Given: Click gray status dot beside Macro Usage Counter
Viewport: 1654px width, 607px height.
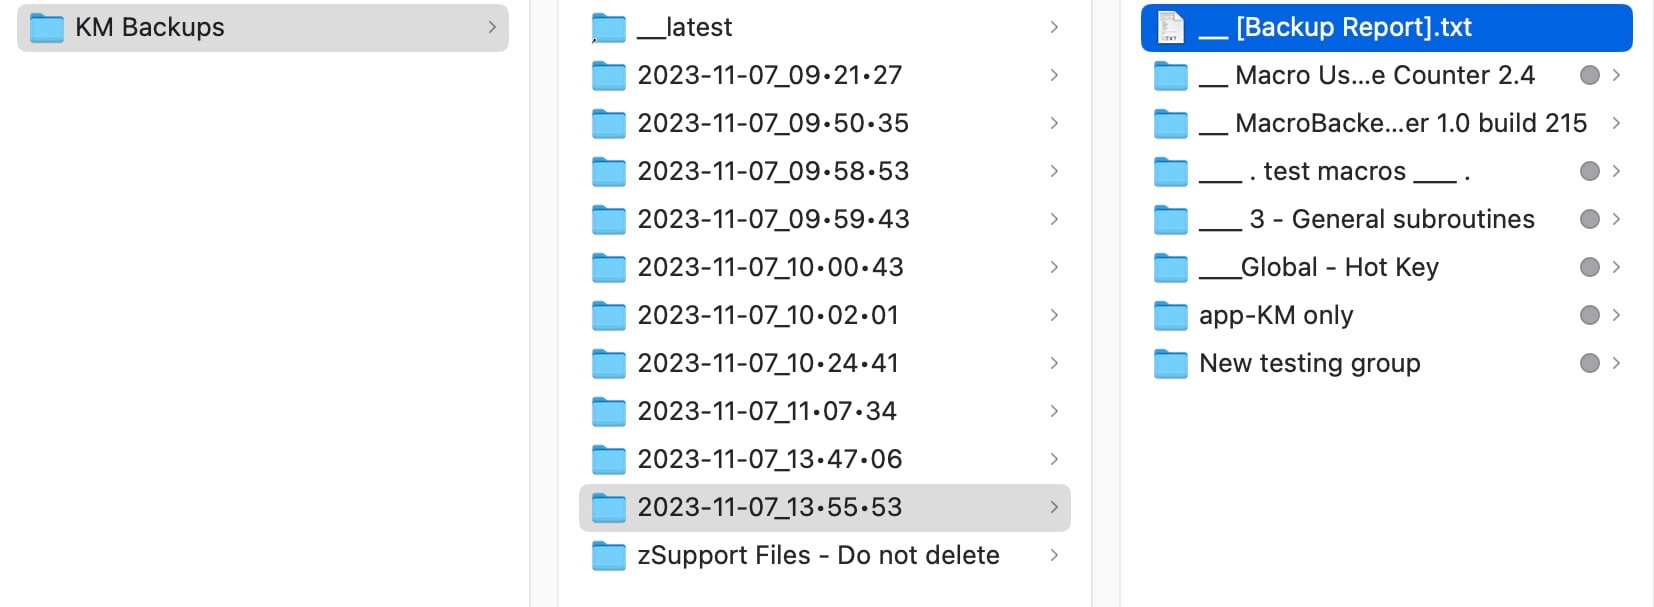Looking at the screenshot, I should coord(1589,76).
